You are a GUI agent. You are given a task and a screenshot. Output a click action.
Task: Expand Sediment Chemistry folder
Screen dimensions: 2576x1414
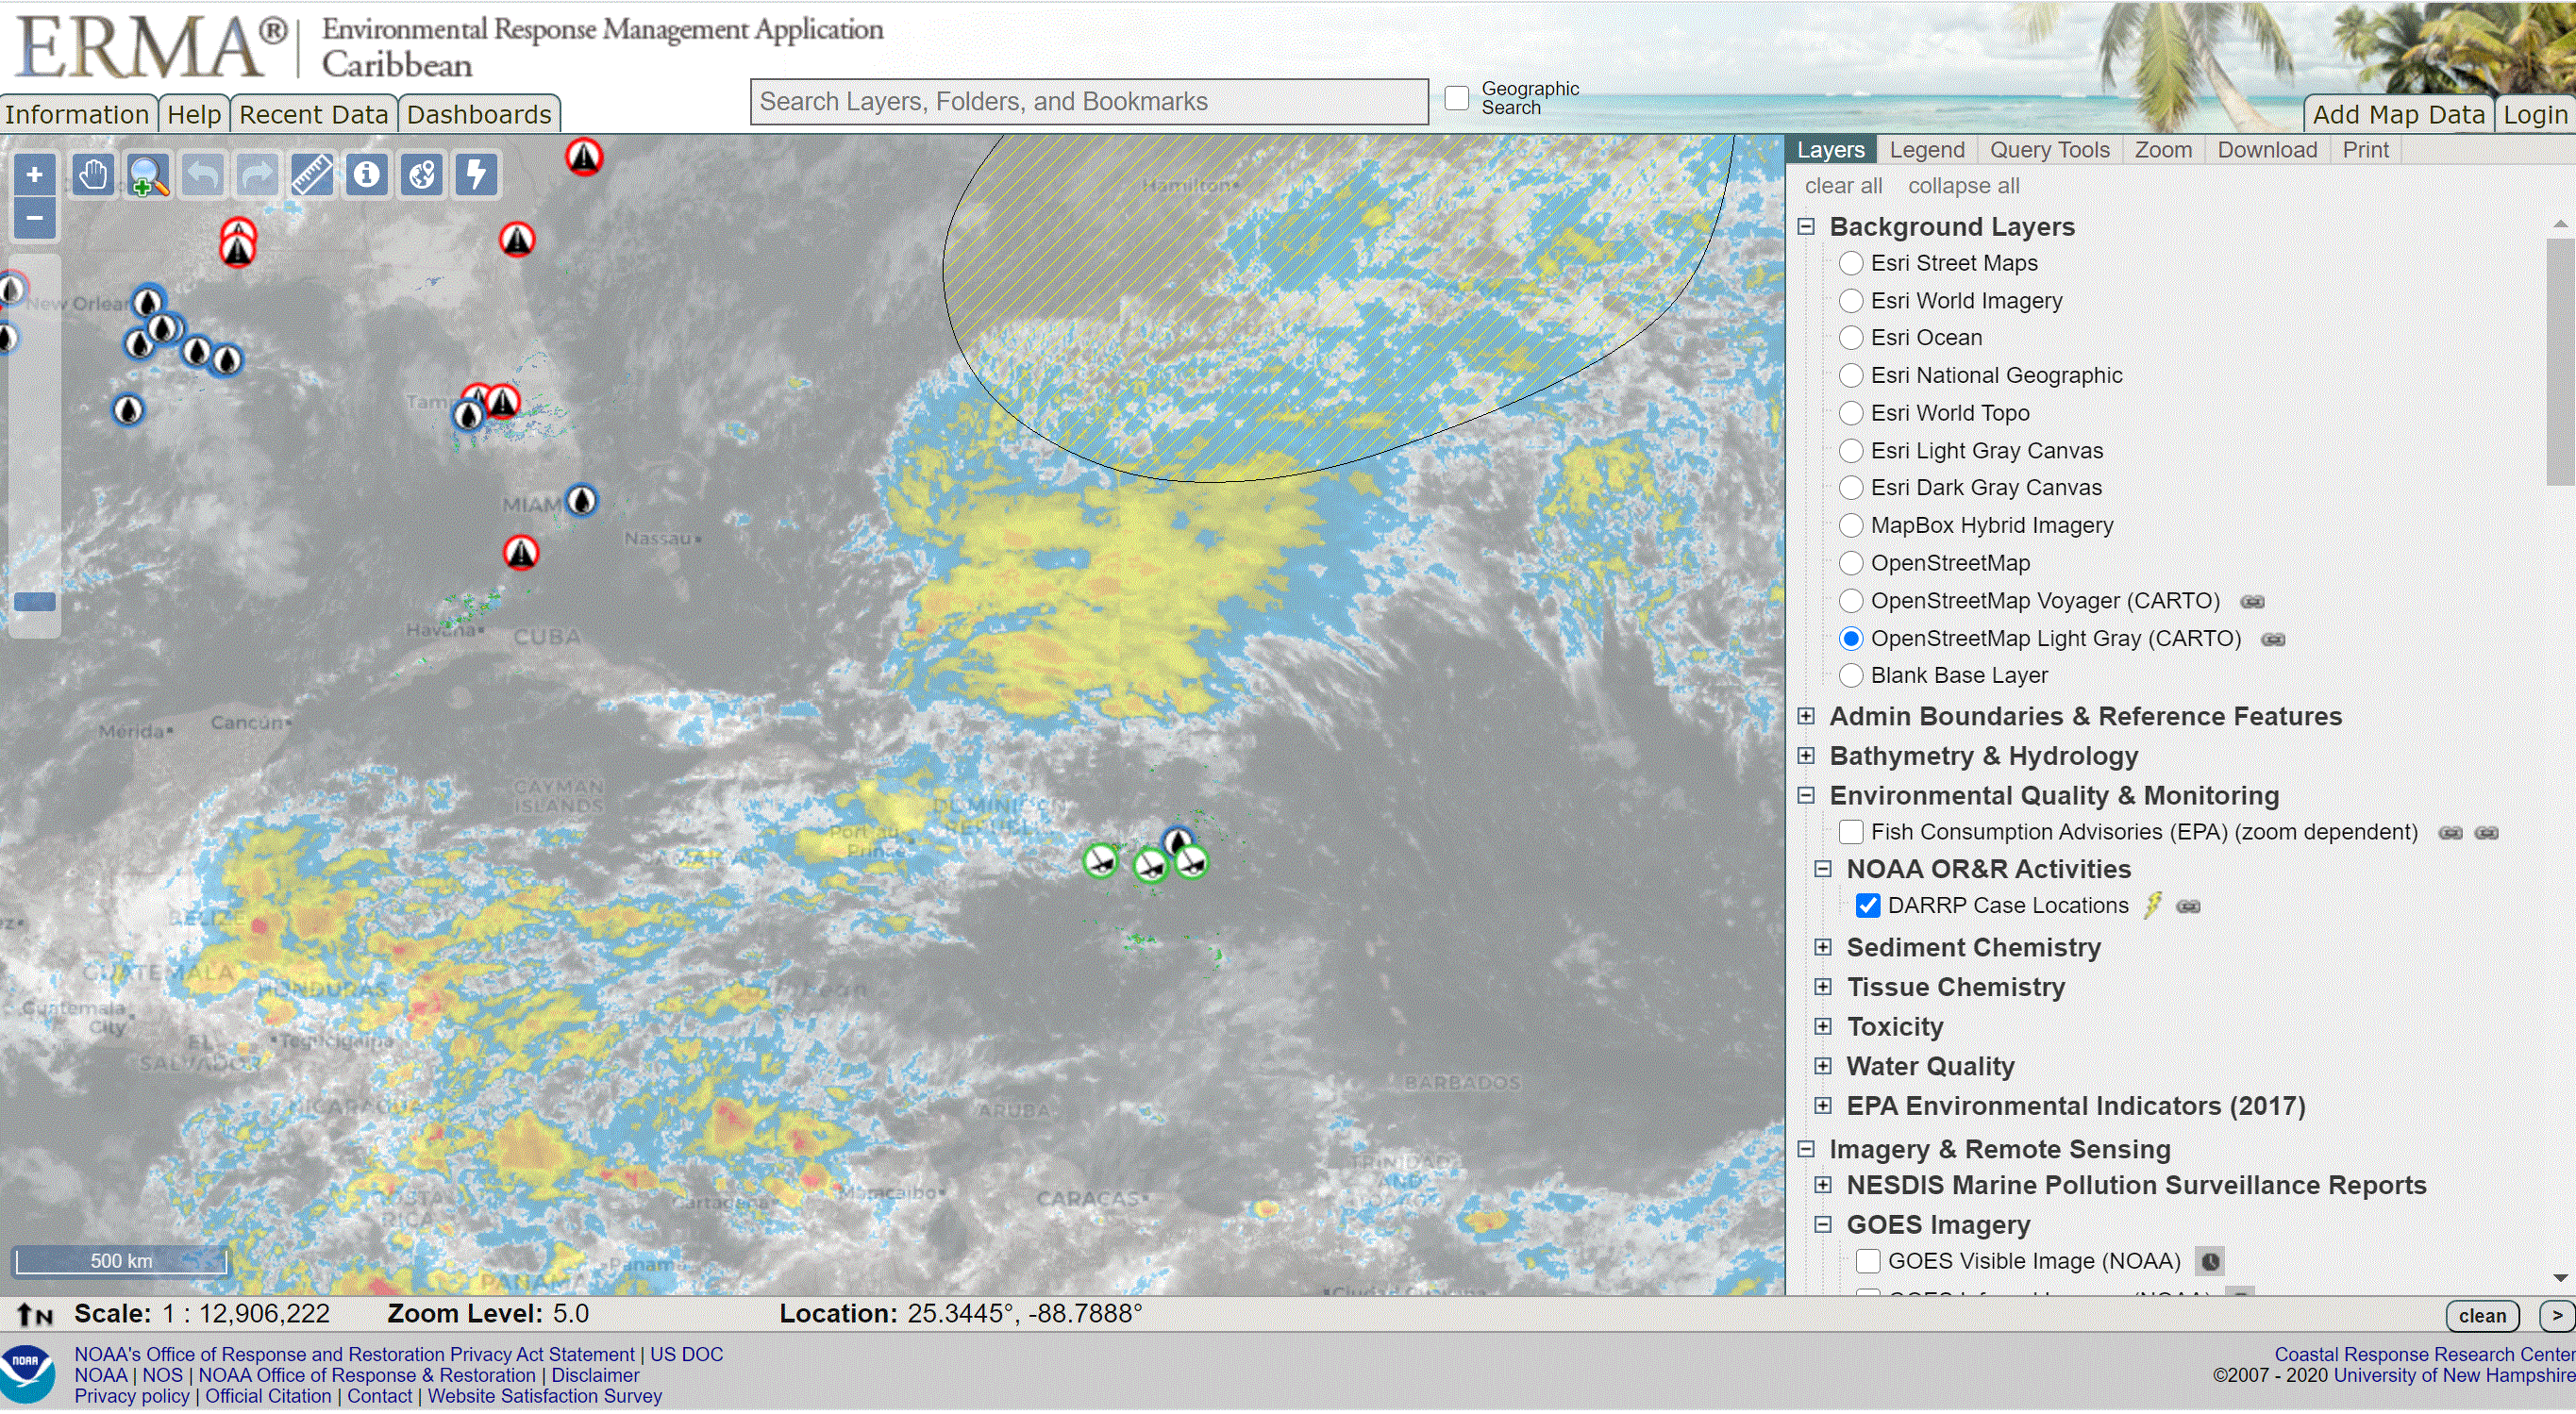point(1823,948)
